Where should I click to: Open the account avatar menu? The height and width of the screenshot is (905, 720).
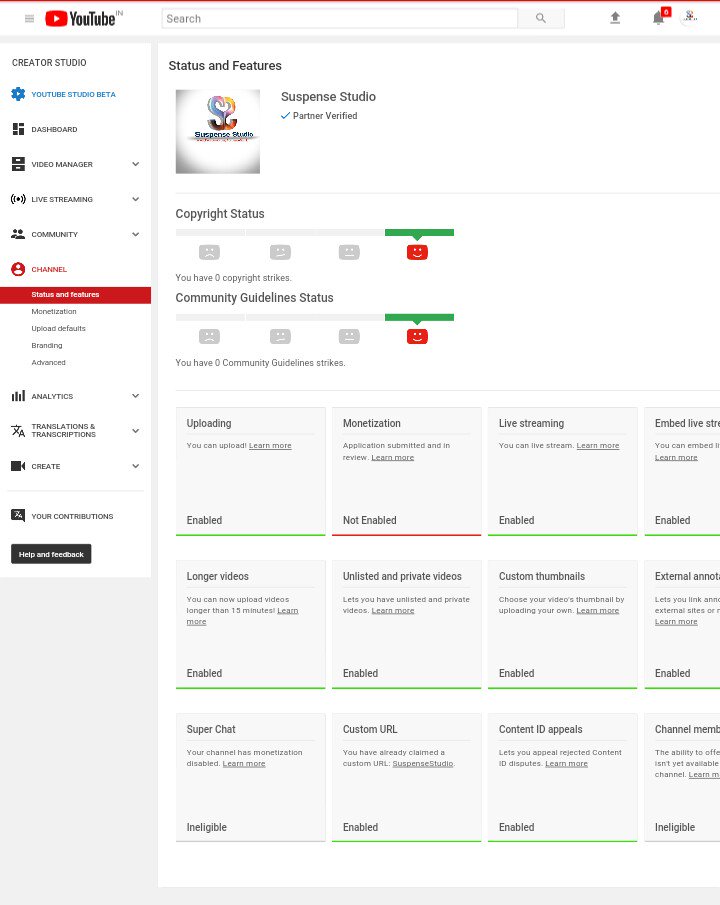pyautogui.click(x=690, y=17)
